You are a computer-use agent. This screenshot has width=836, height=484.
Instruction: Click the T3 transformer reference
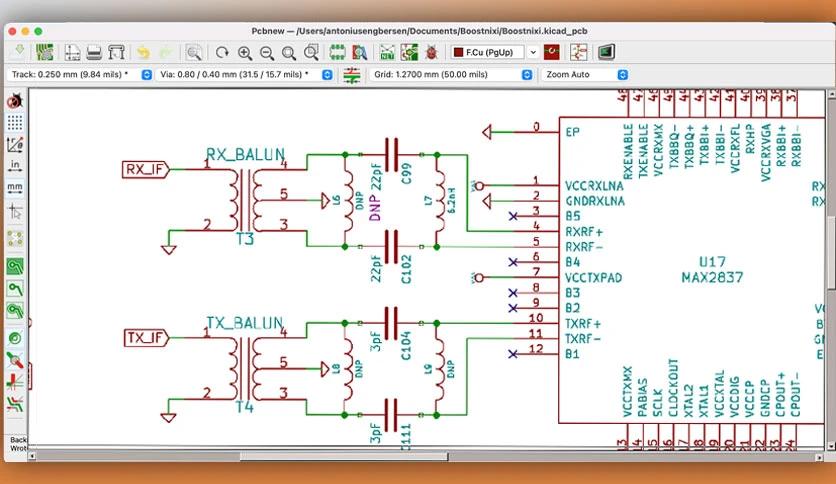click(245, 239)
